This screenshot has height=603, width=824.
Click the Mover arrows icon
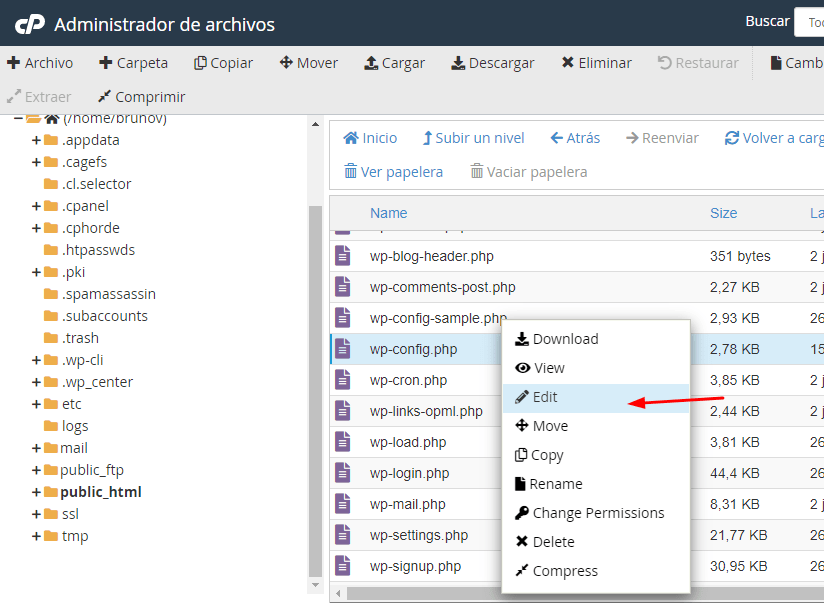(x=286, y=63)
